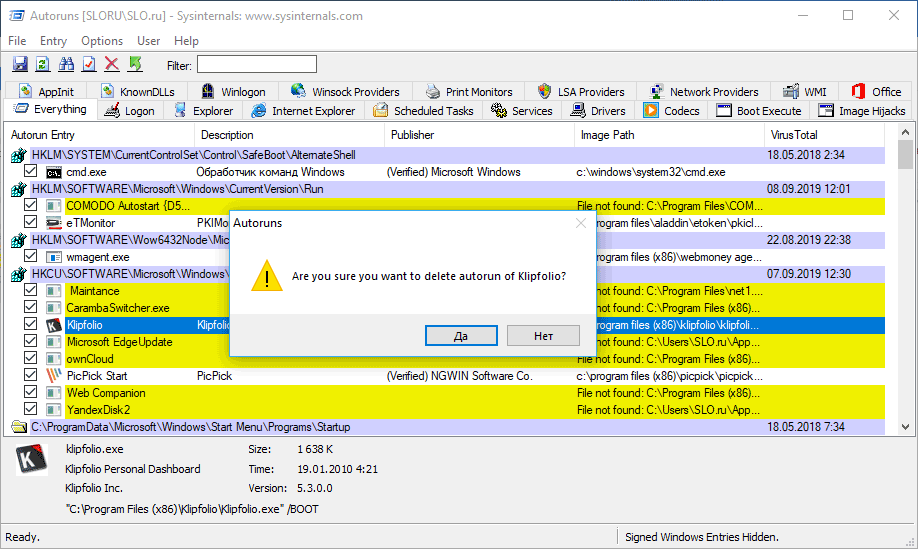Switch to the LSA Providers tab
Screen dimensions: 918x549
click(581, 92)
